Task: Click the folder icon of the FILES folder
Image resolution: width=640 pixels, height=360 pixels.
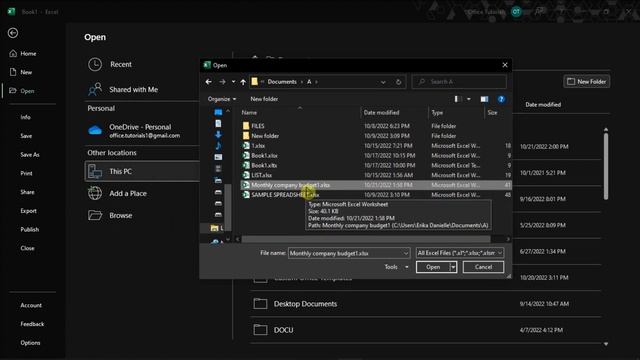Action: pyautogui.click(x=246, y=126)
